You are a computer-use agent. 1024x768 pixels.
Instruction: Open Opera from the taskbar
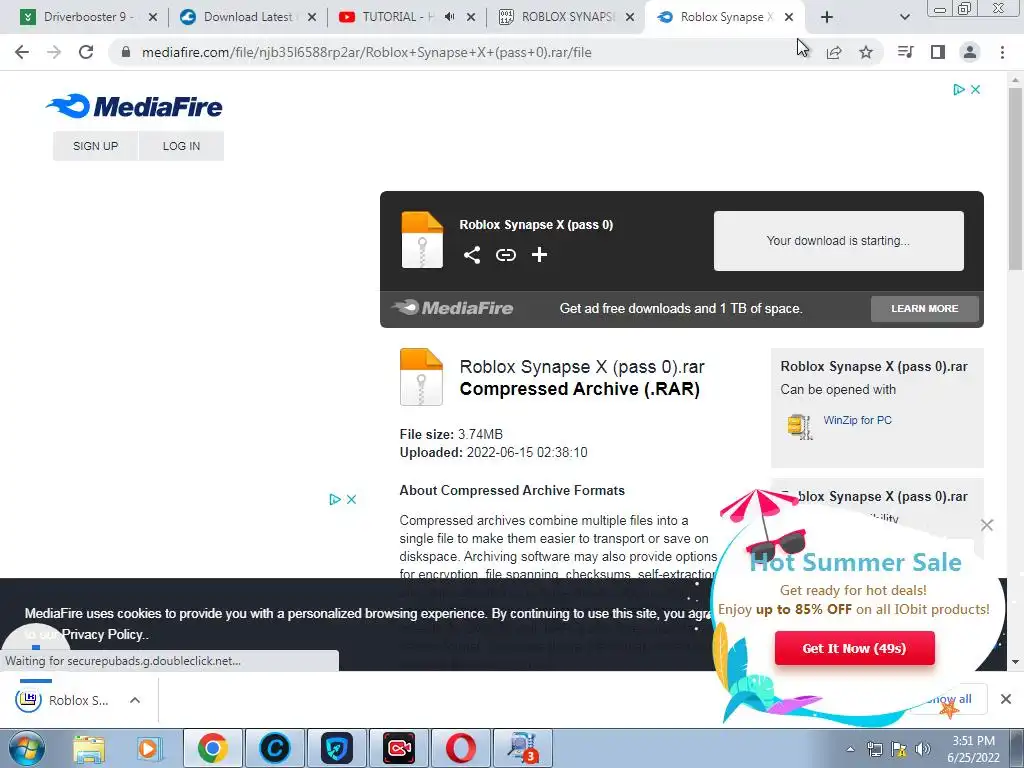460,748
